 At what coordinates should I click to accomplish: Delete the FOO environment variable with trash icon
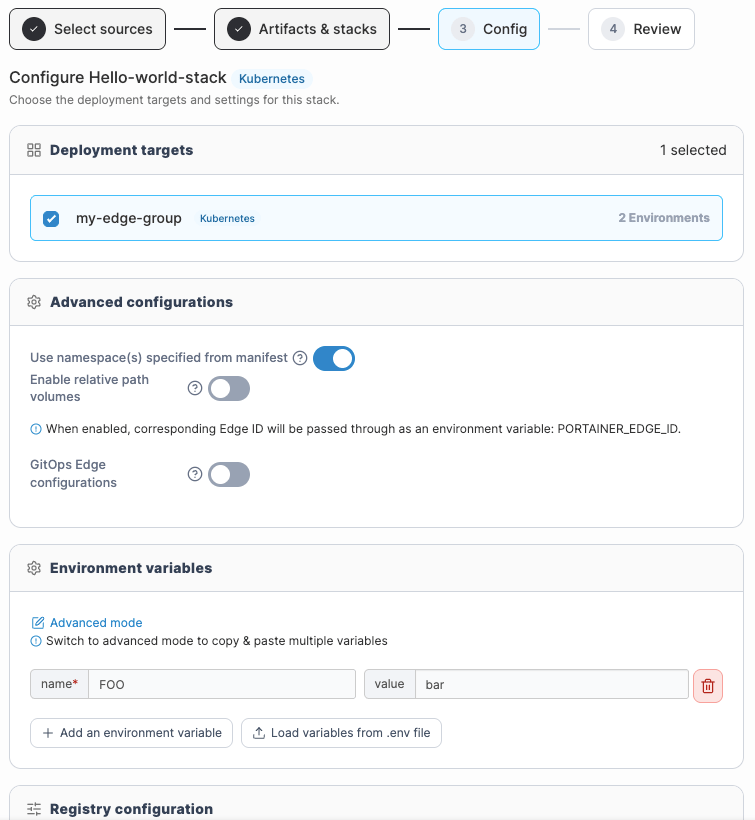point(707,686)
